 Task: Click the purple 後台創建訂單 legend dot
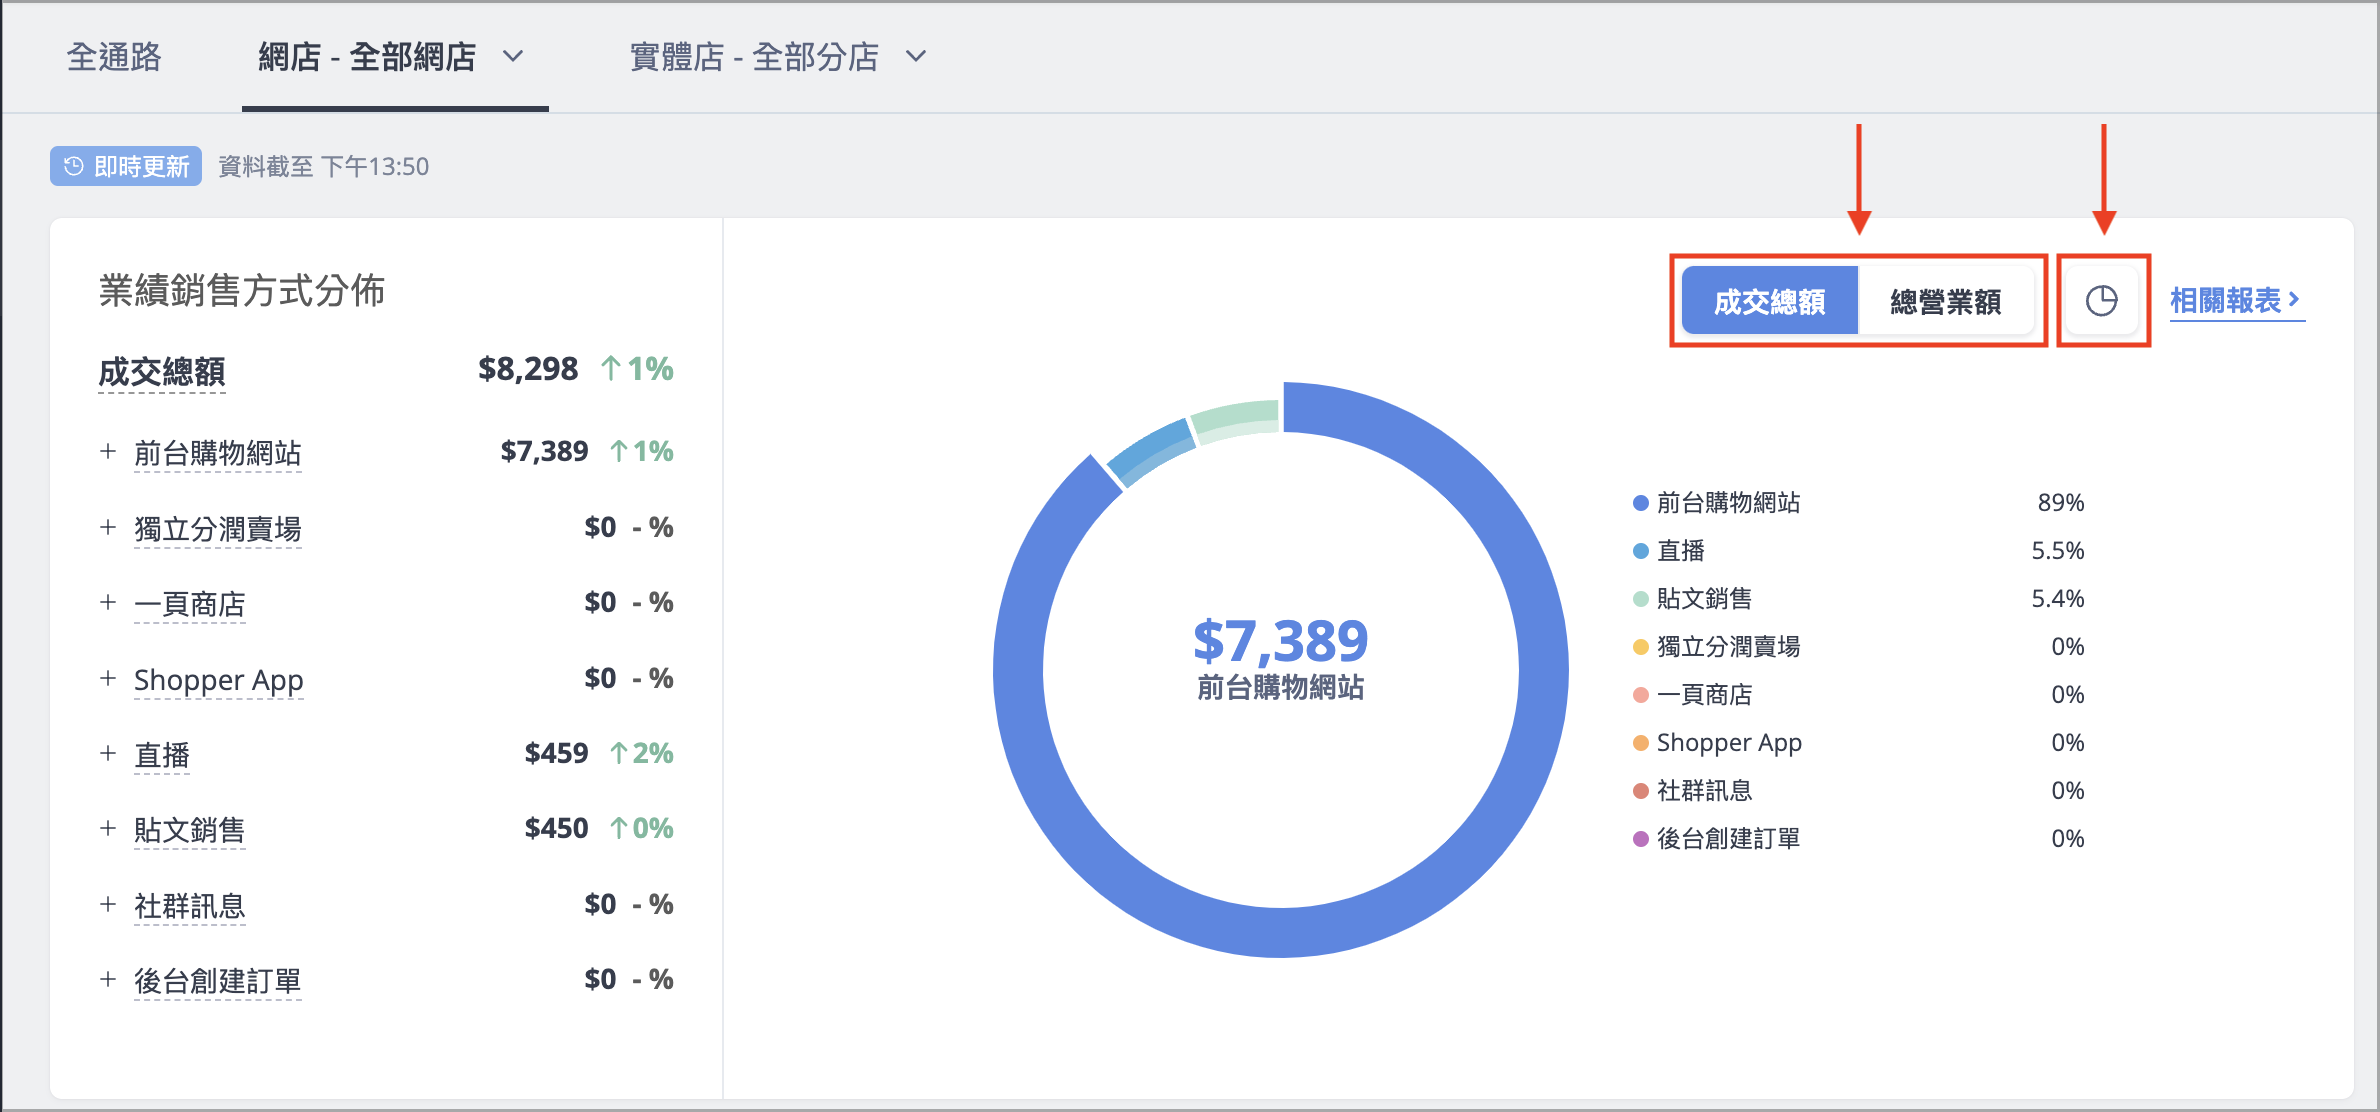coord(1640,839)
